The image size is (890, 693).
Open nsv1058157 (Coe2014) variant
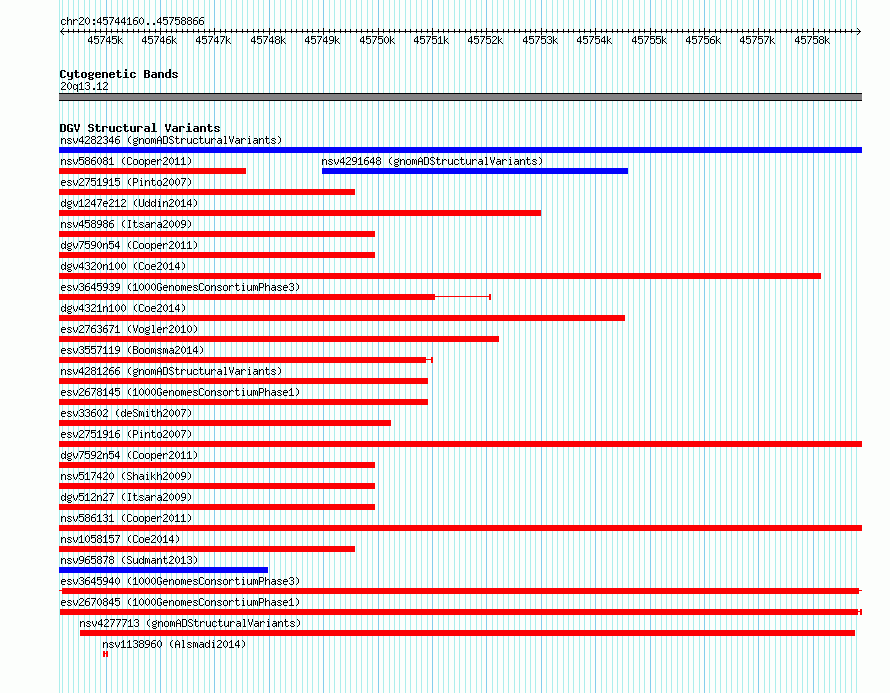120,539
